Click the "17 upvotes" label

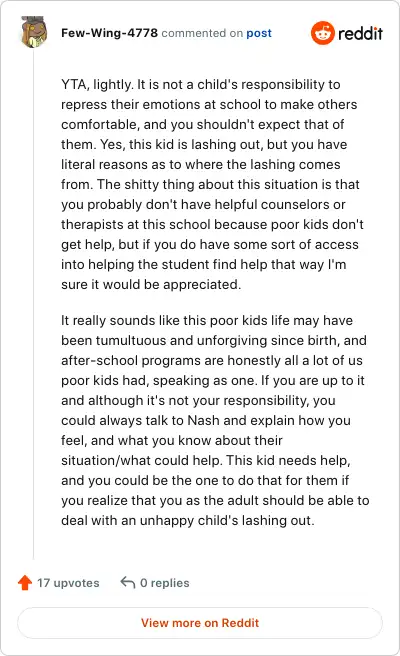[x=68, y=583]
